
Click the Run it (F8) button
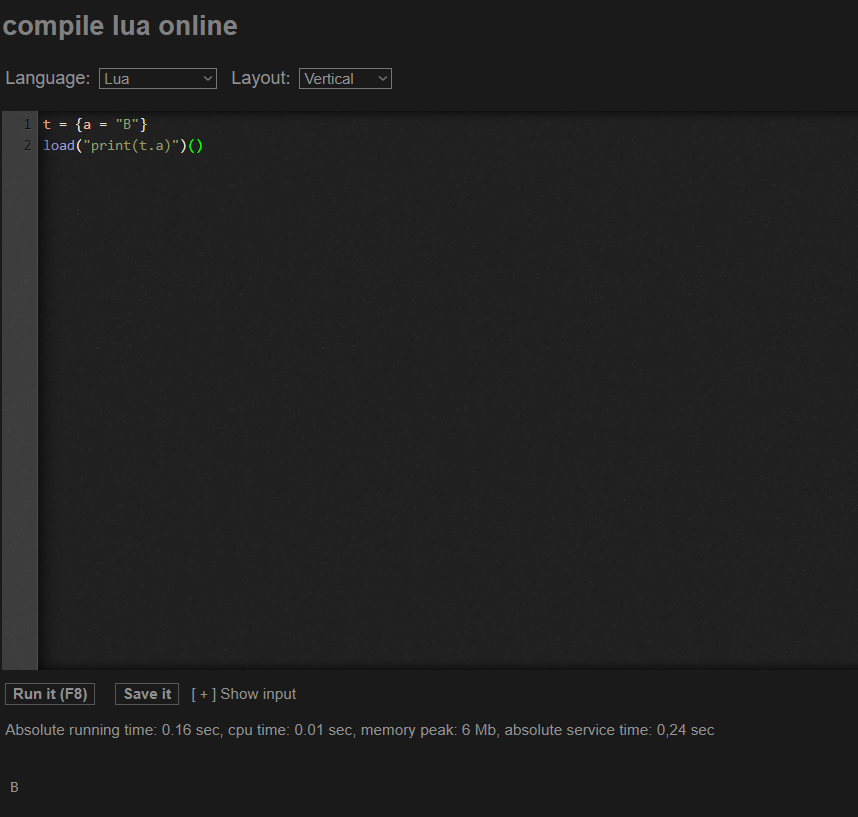click(x=50, y=694)
